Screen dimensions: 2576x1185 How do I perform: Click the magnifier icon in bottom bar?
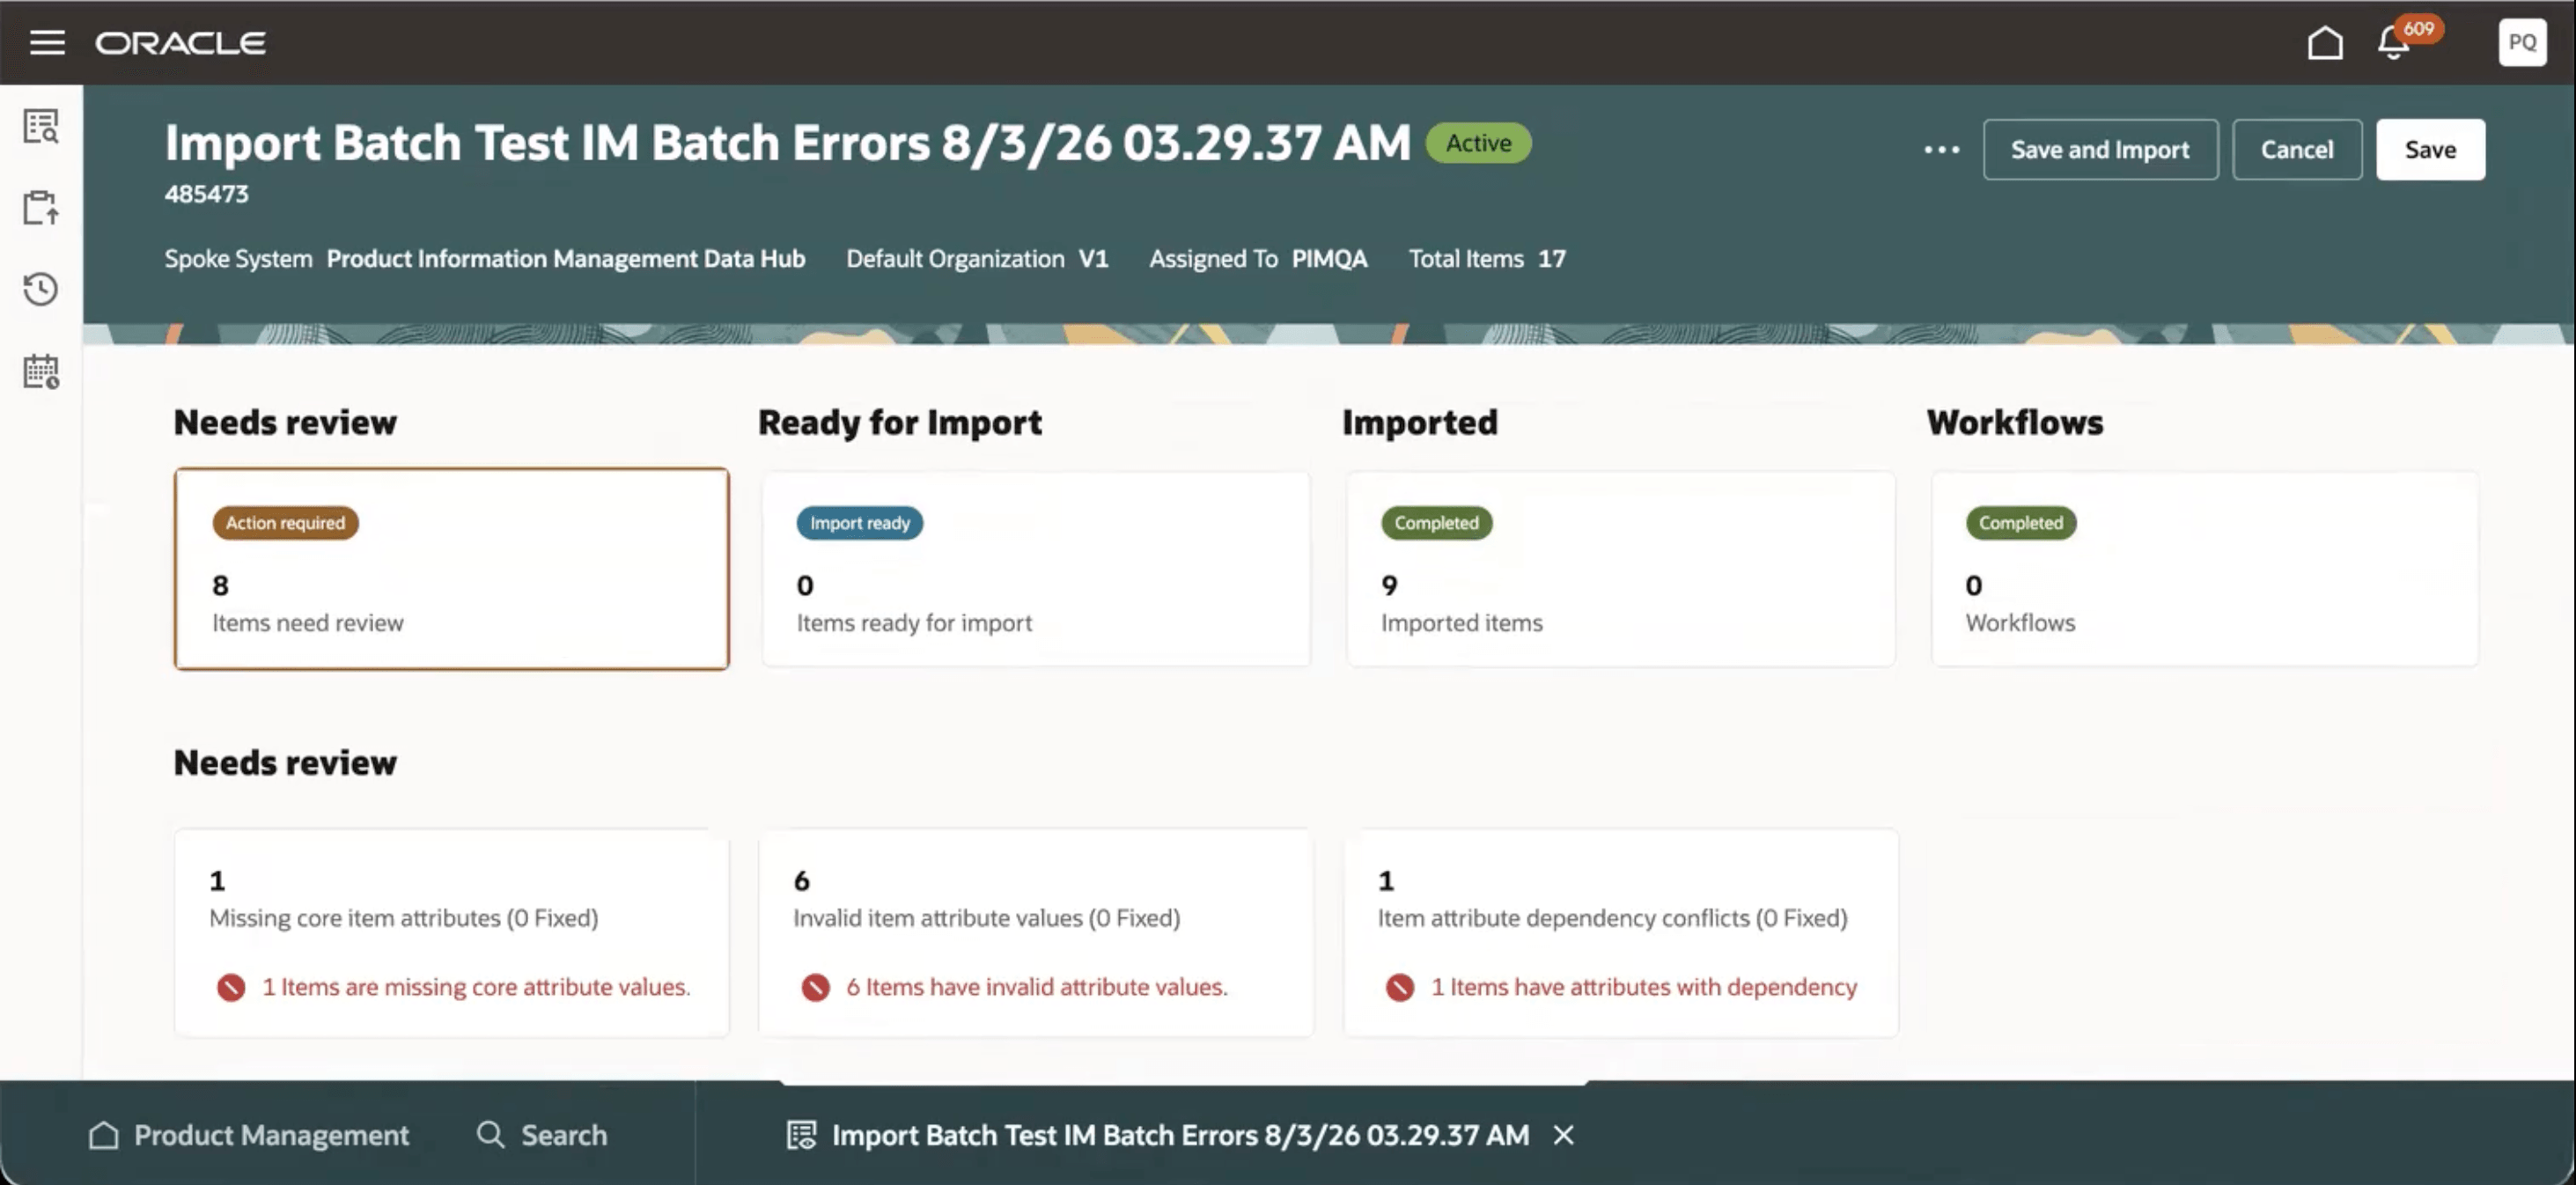click(490, 1135)
